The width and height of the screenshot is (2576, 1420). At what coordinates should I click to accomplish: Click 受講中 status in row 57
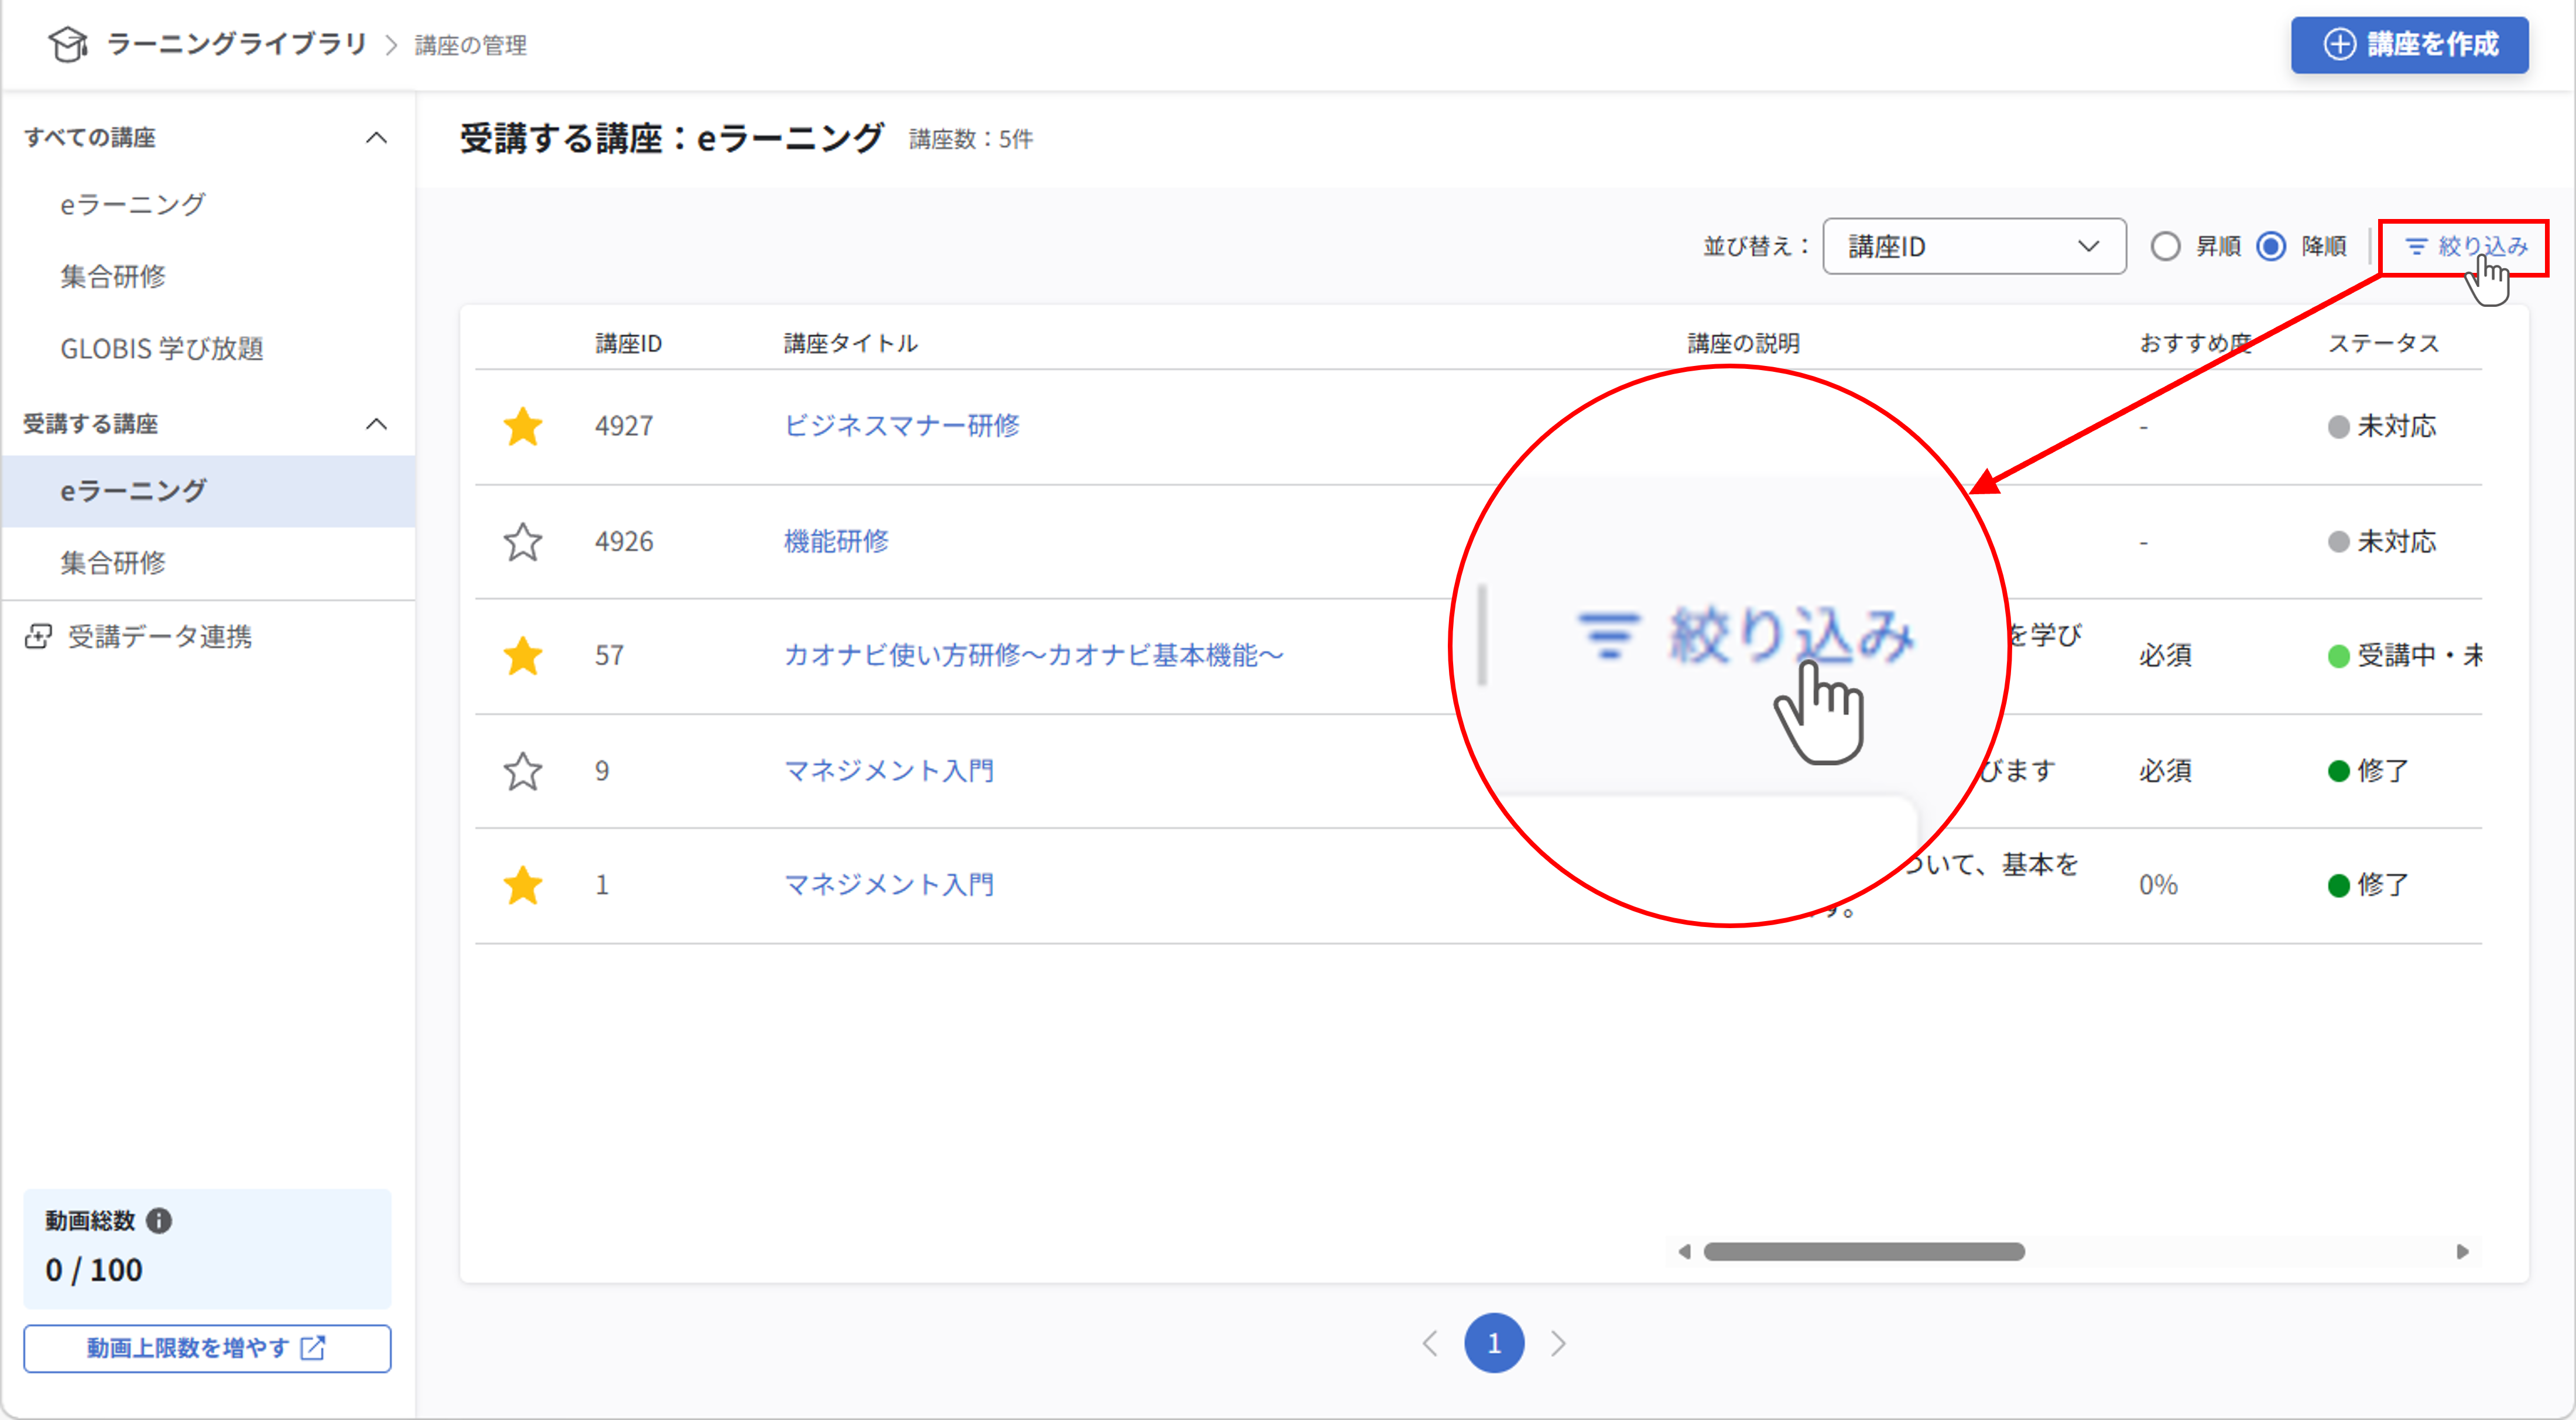2405,655
